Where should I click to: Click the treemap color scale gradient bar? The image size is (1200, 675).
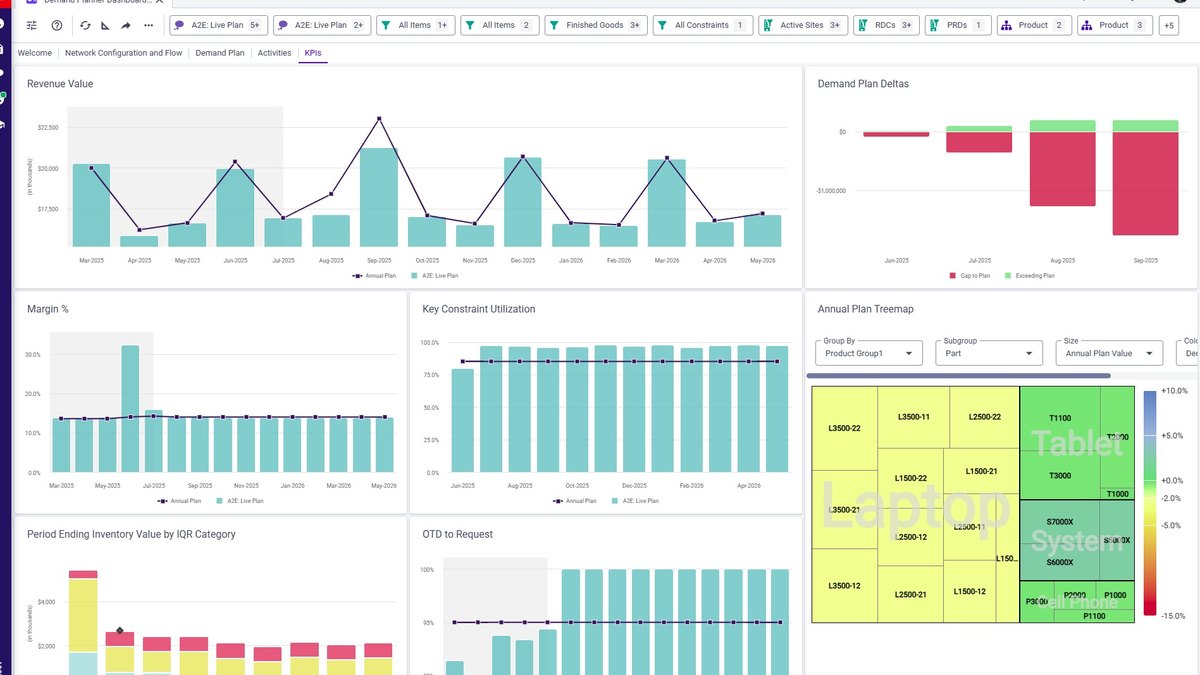pos(1149,502)
